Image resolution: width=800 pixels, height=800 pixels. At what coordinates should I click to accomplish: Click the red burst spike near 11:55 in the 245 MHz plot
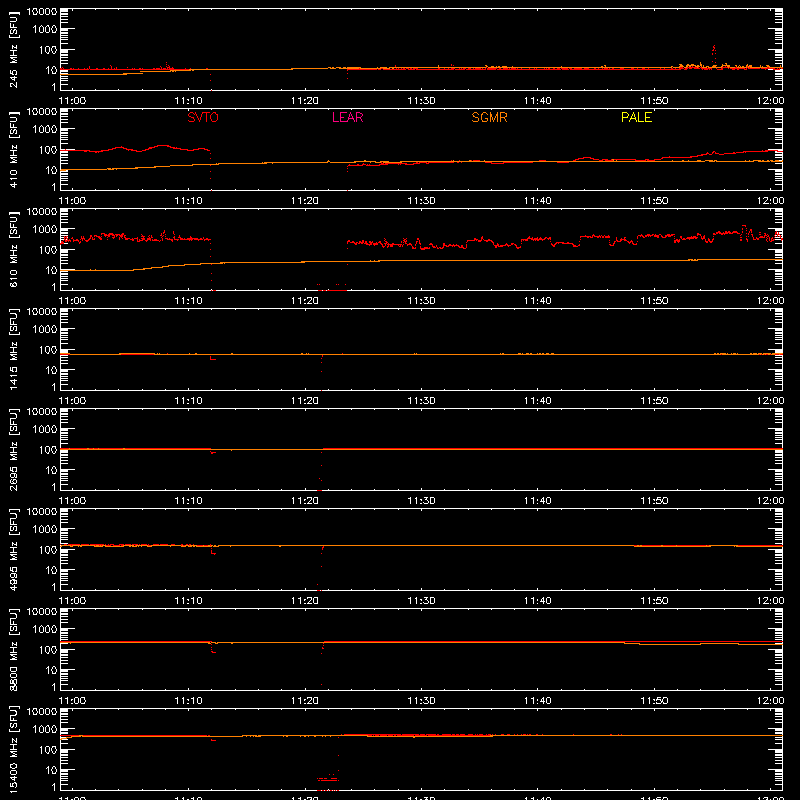tap(714, 55)
